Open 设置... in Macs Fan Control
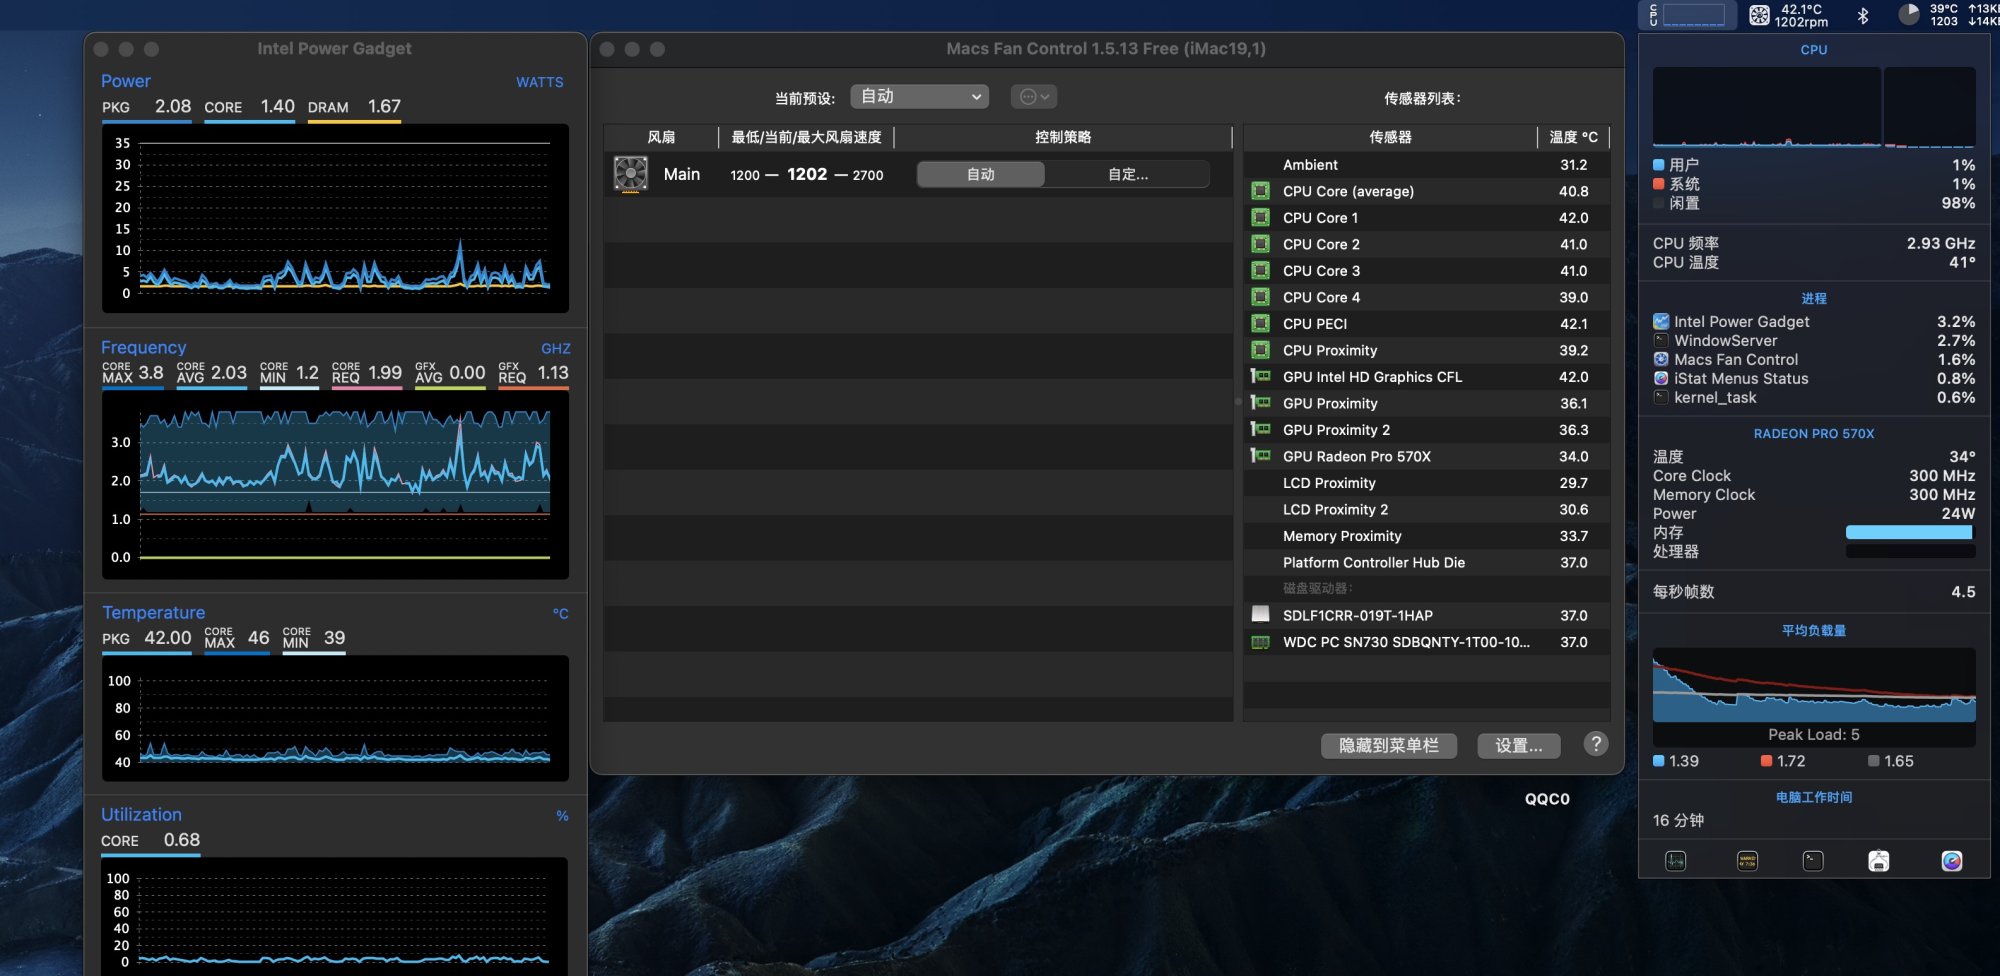Image resolution: width=2000 pixels, height=976 pixels. (x=1519, y=746)
